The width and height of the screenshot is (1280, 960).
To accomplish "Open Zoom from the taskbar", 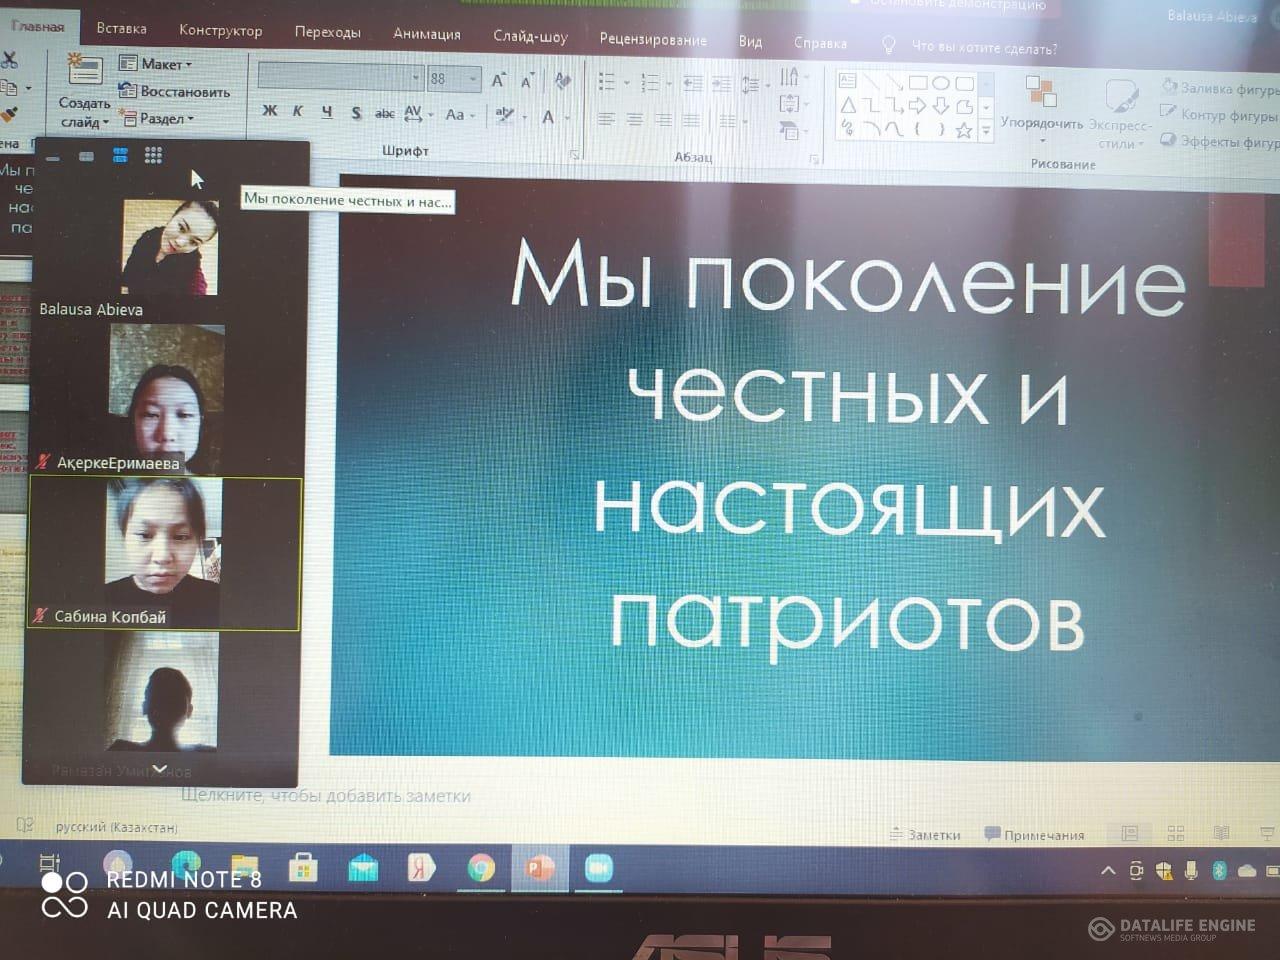I will pyautogui.click(x=598, y=868).
